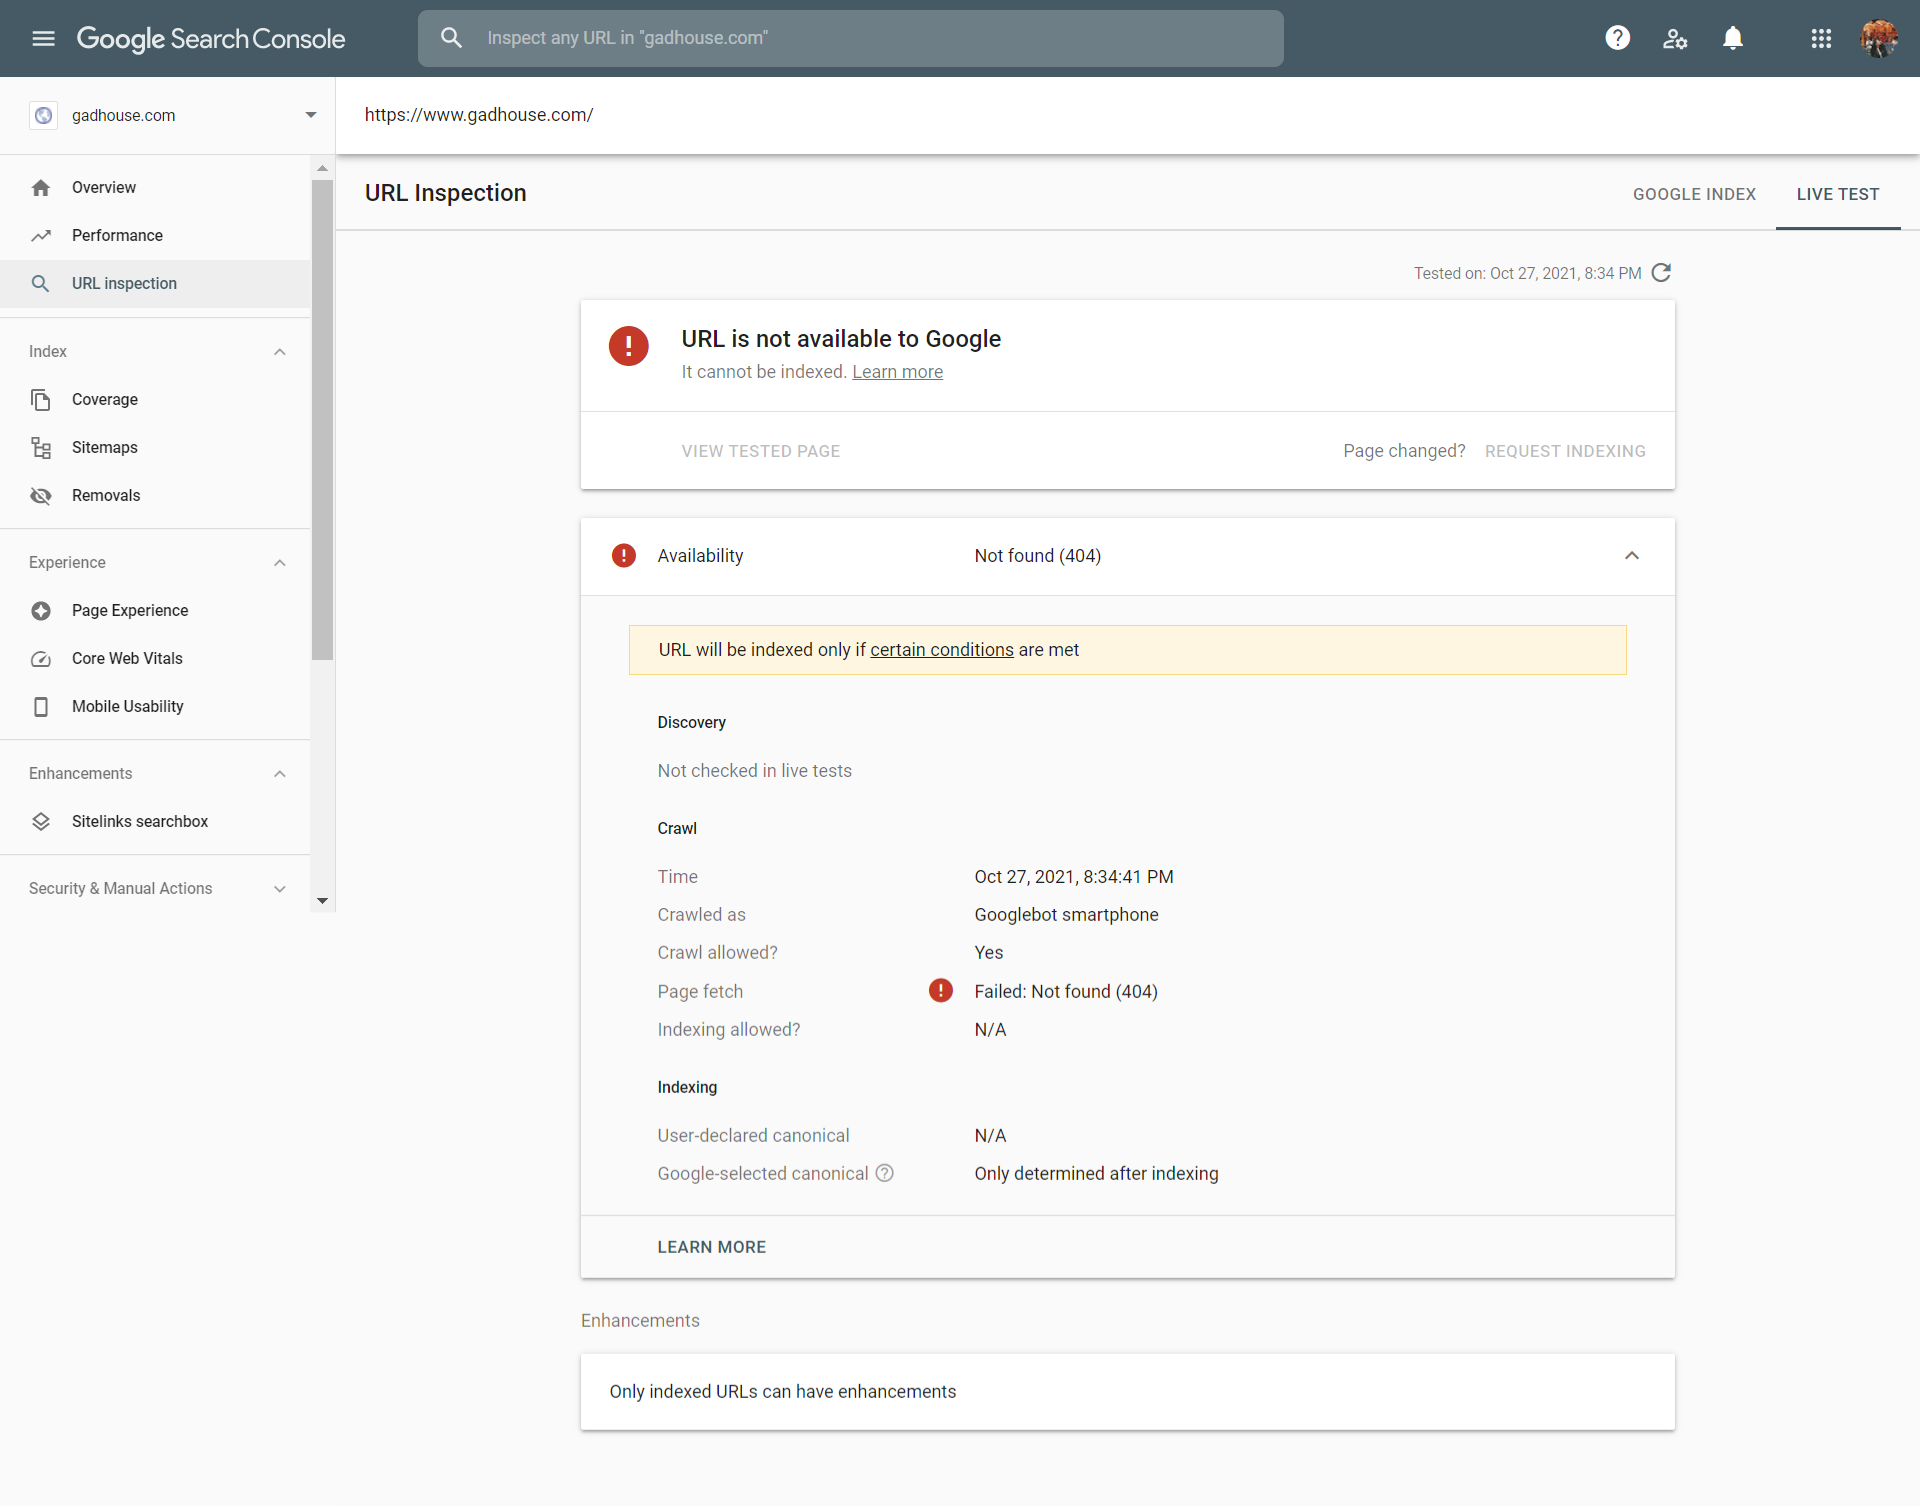Open the user account avatar
The width and height of the screenshot is (1920, 1507).
pos(1879,38)
